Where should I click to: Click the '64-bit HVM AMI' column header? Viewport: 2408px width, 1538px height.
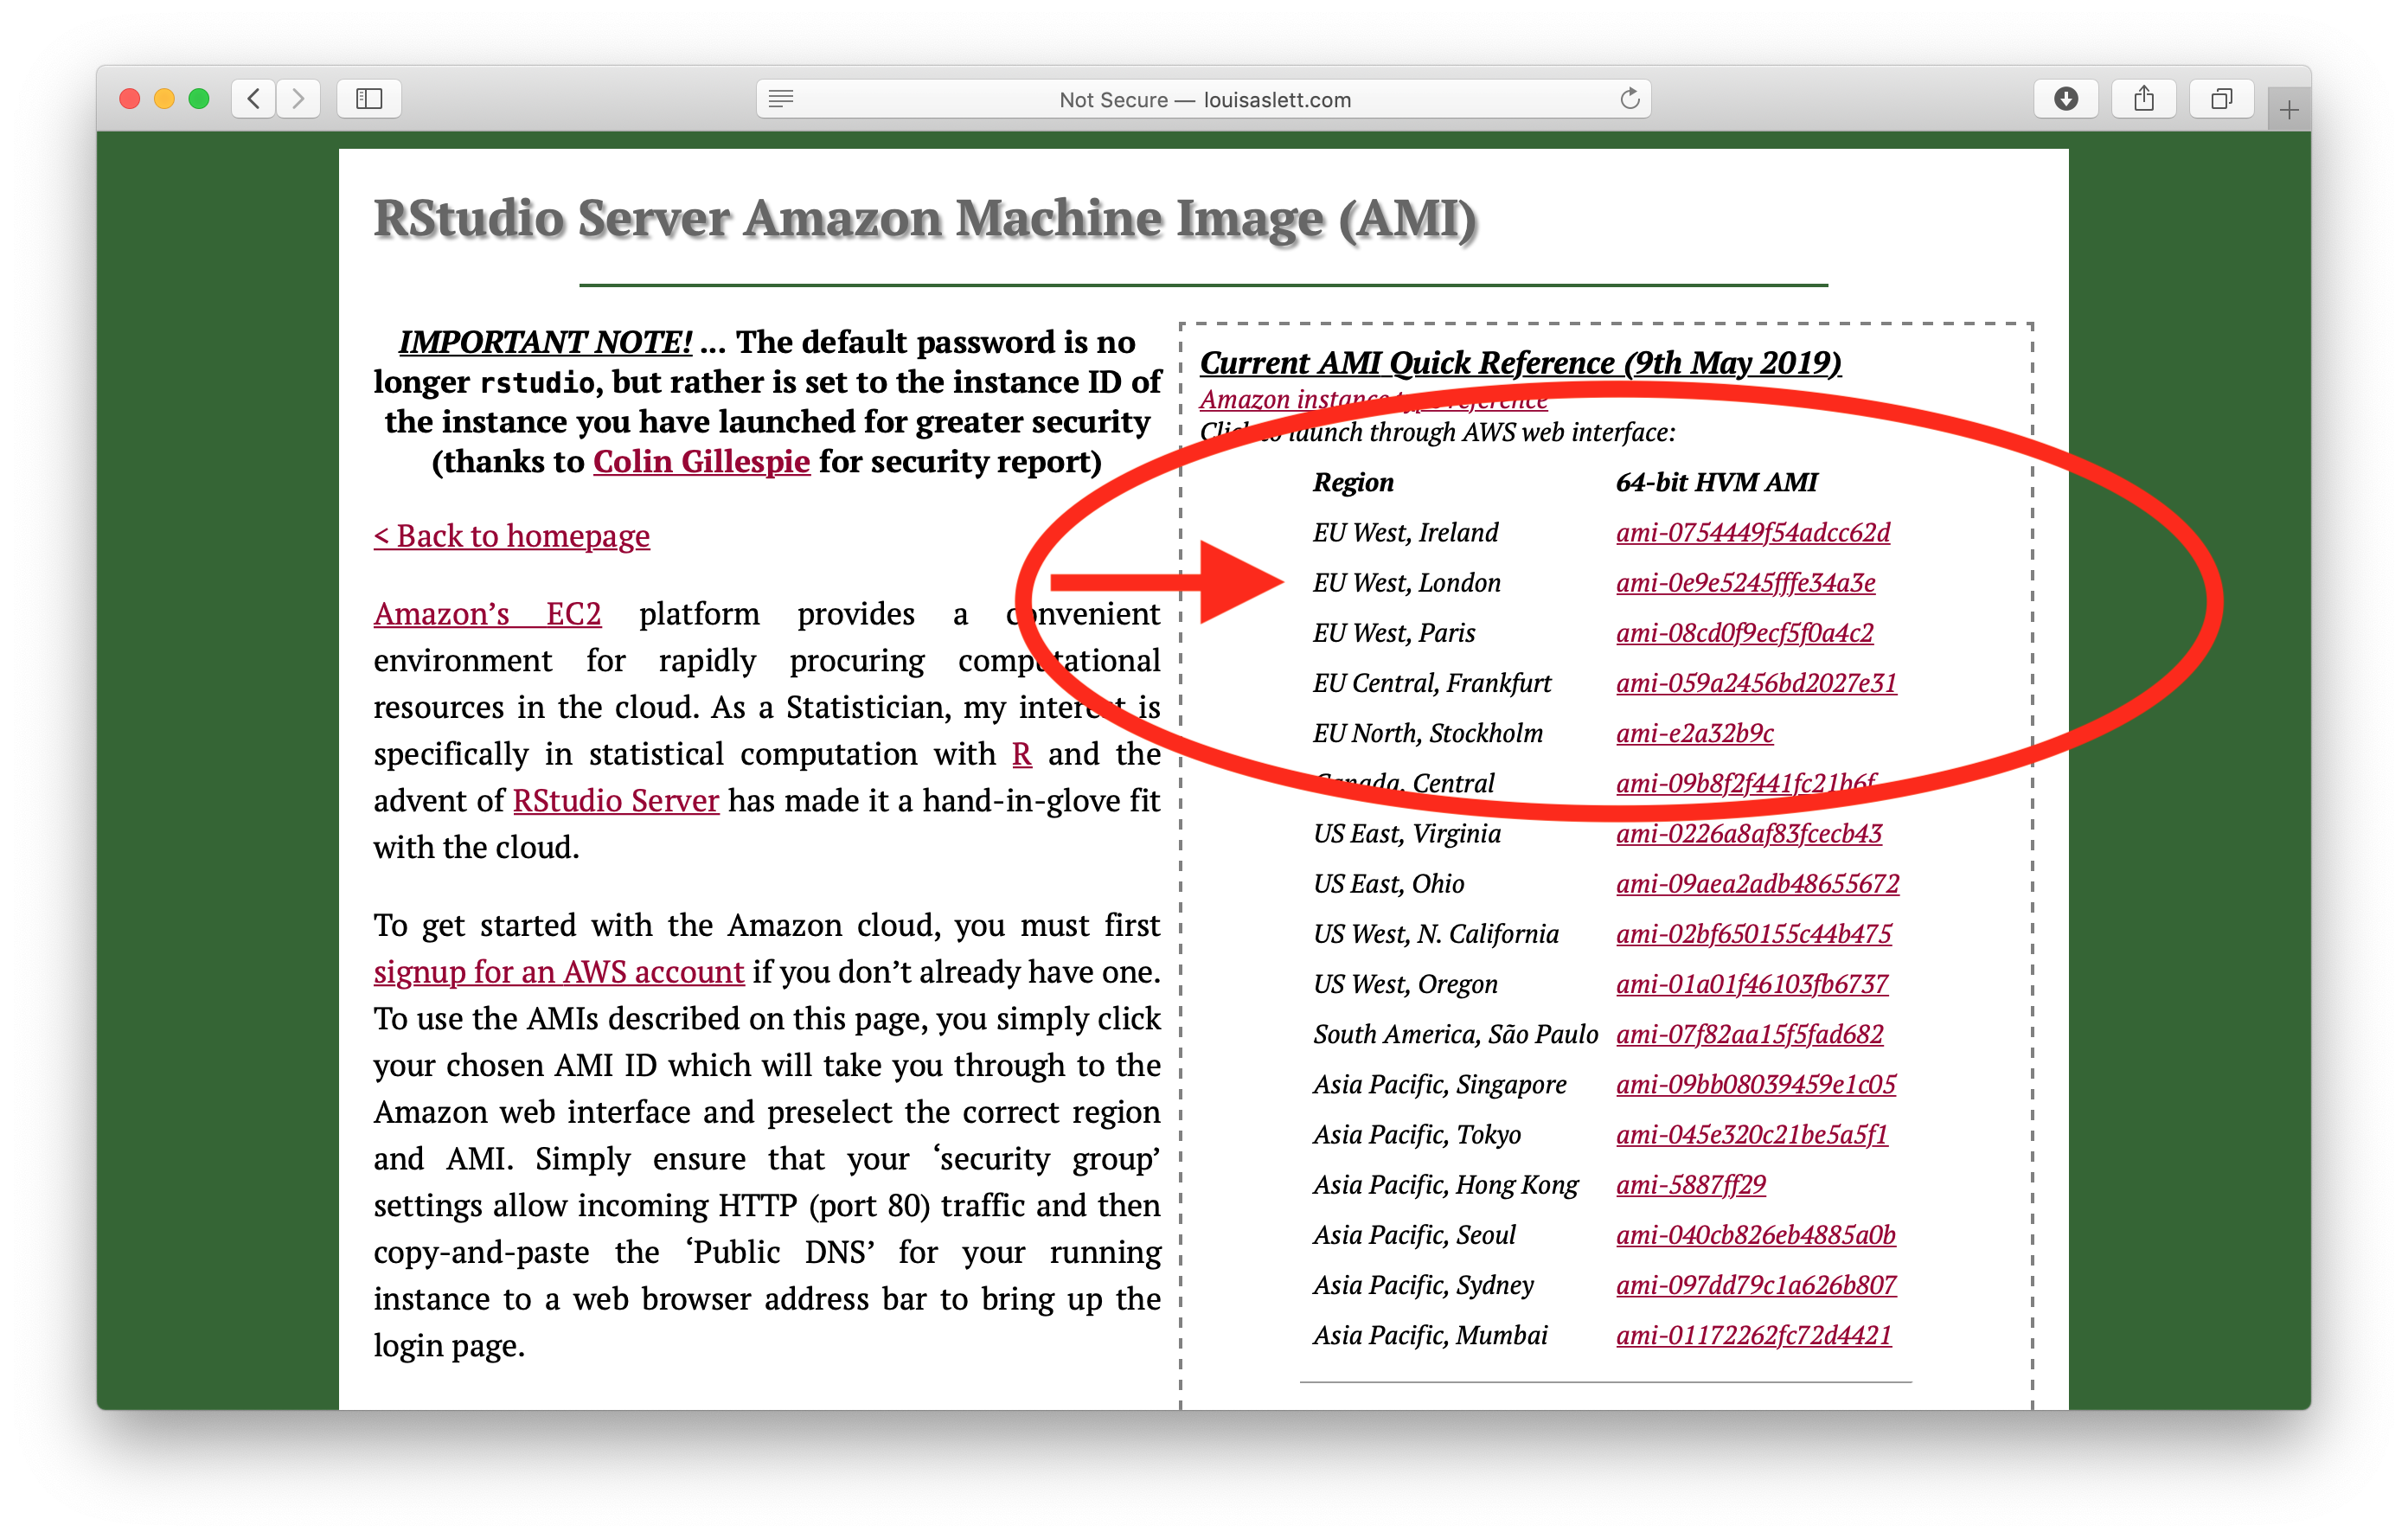[1716, 483]
